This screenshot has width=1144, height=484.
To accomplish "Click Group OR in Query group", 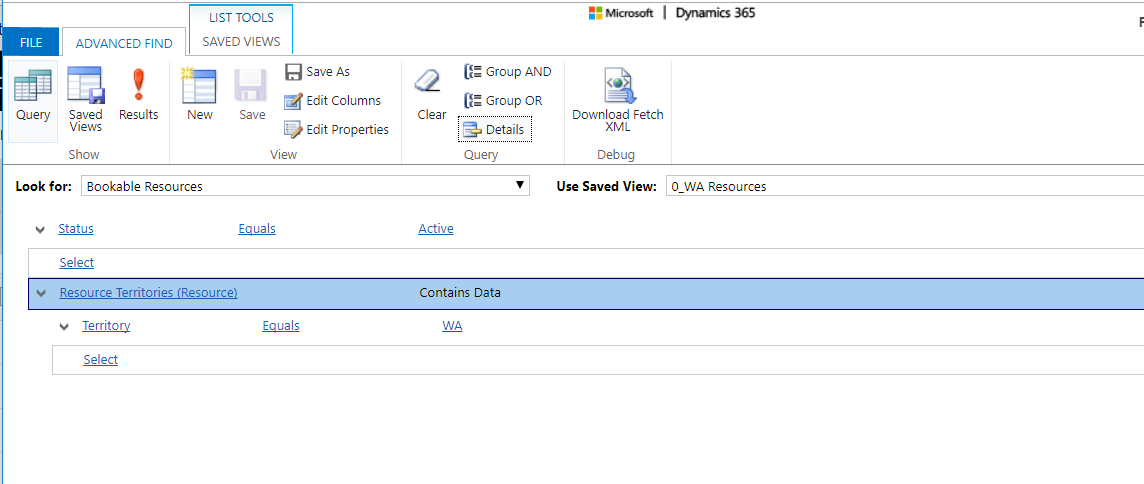I will (503, 101).
